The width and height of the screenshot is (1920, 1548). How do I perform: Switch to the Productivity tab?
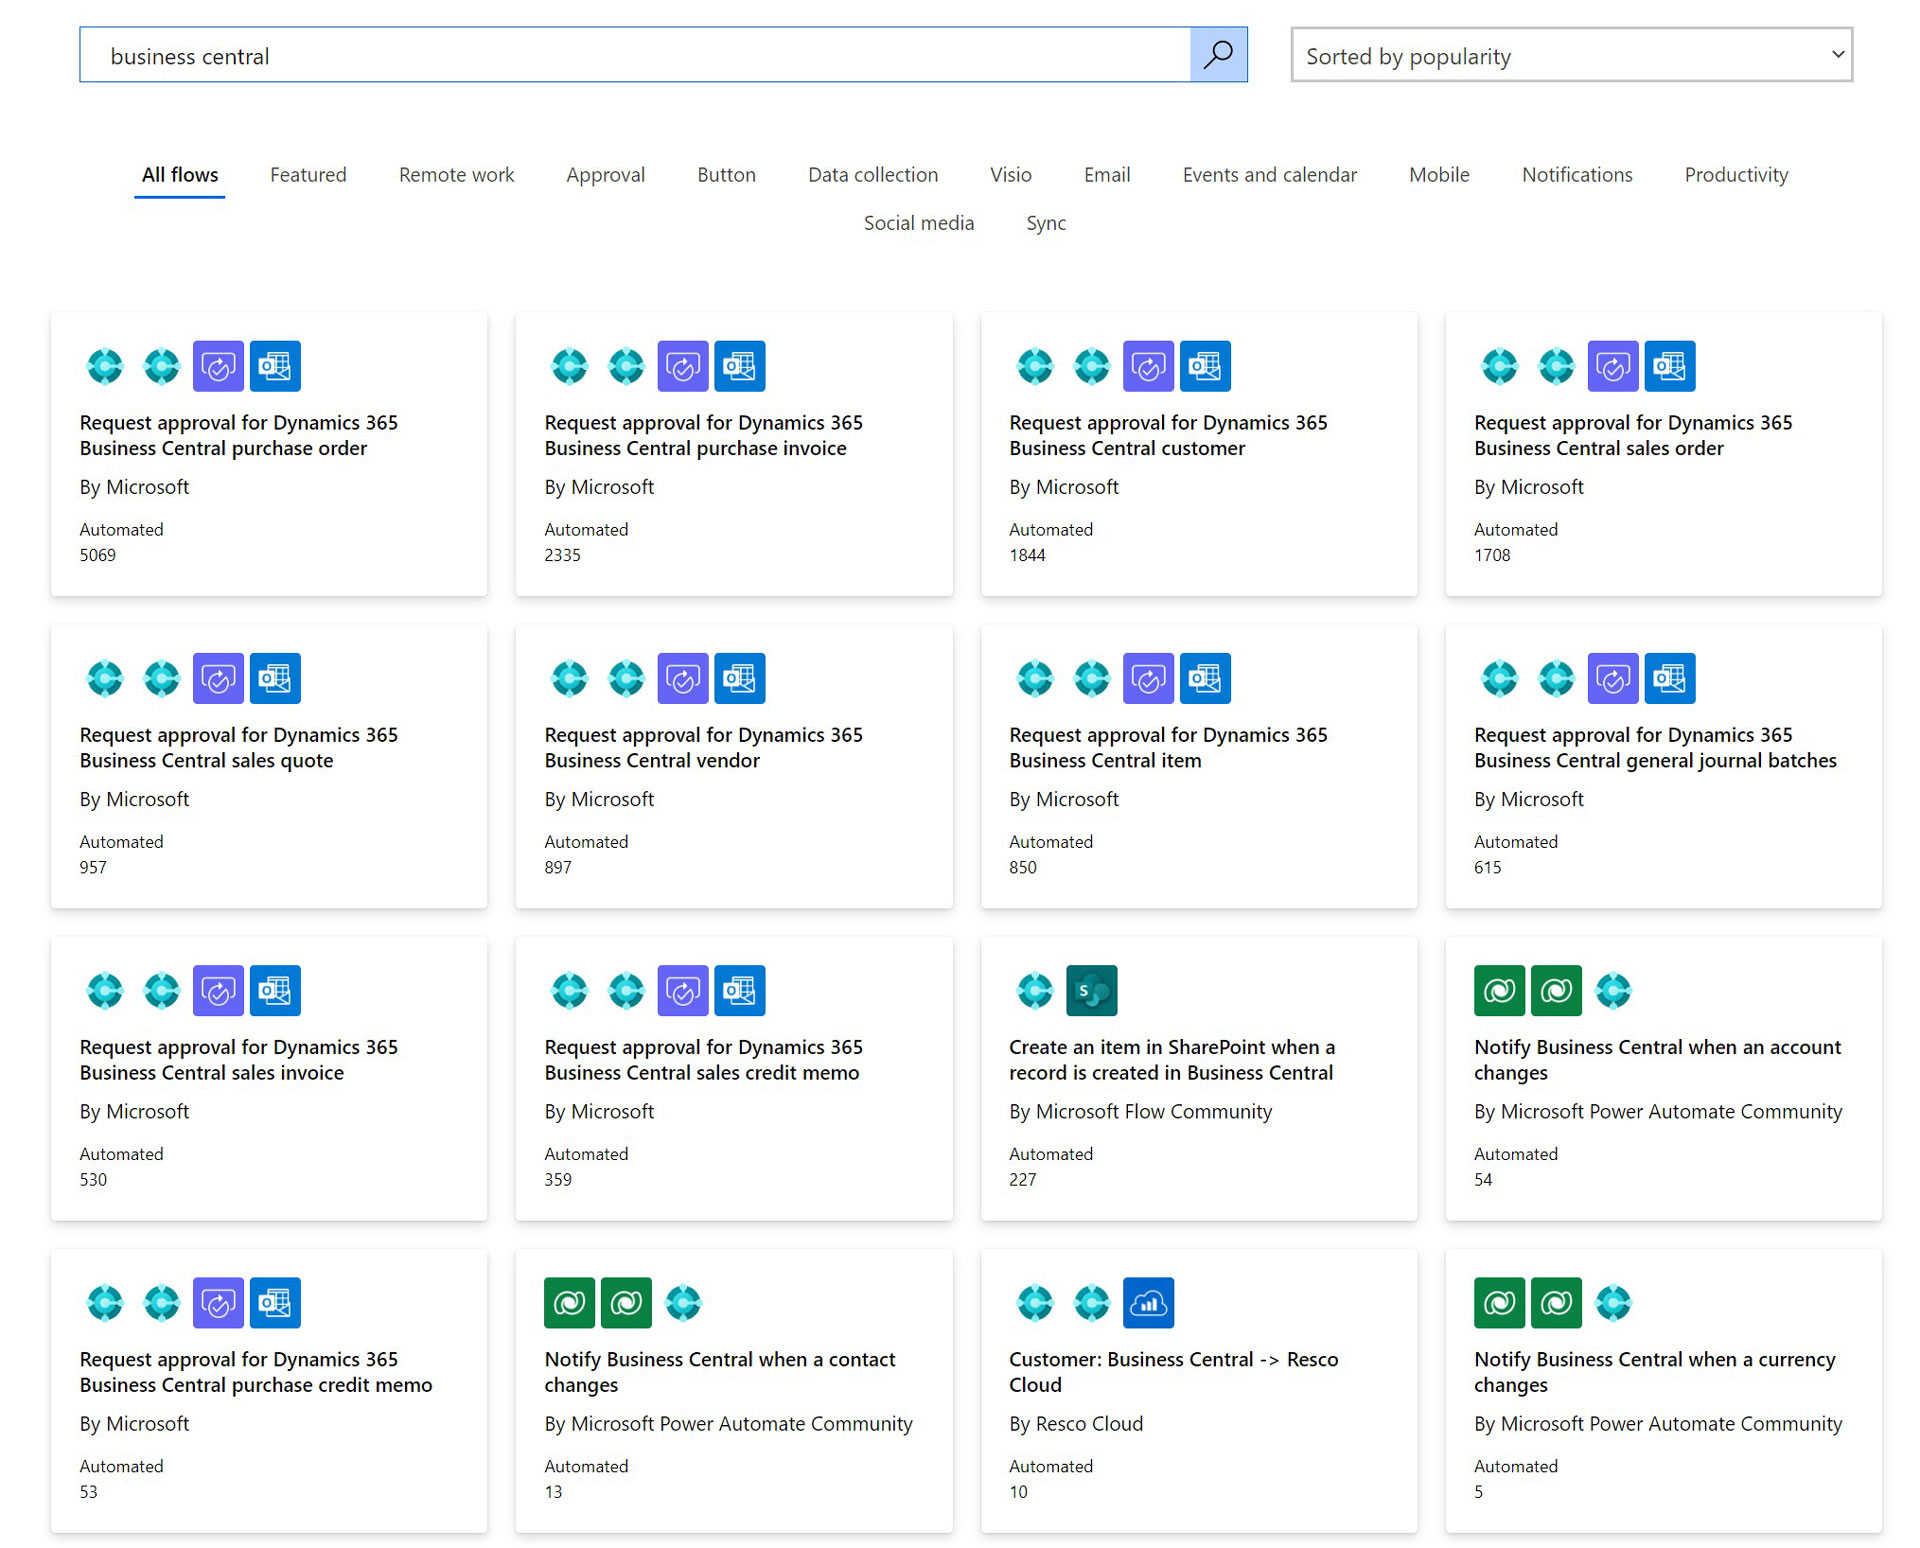pos(1735,175)
